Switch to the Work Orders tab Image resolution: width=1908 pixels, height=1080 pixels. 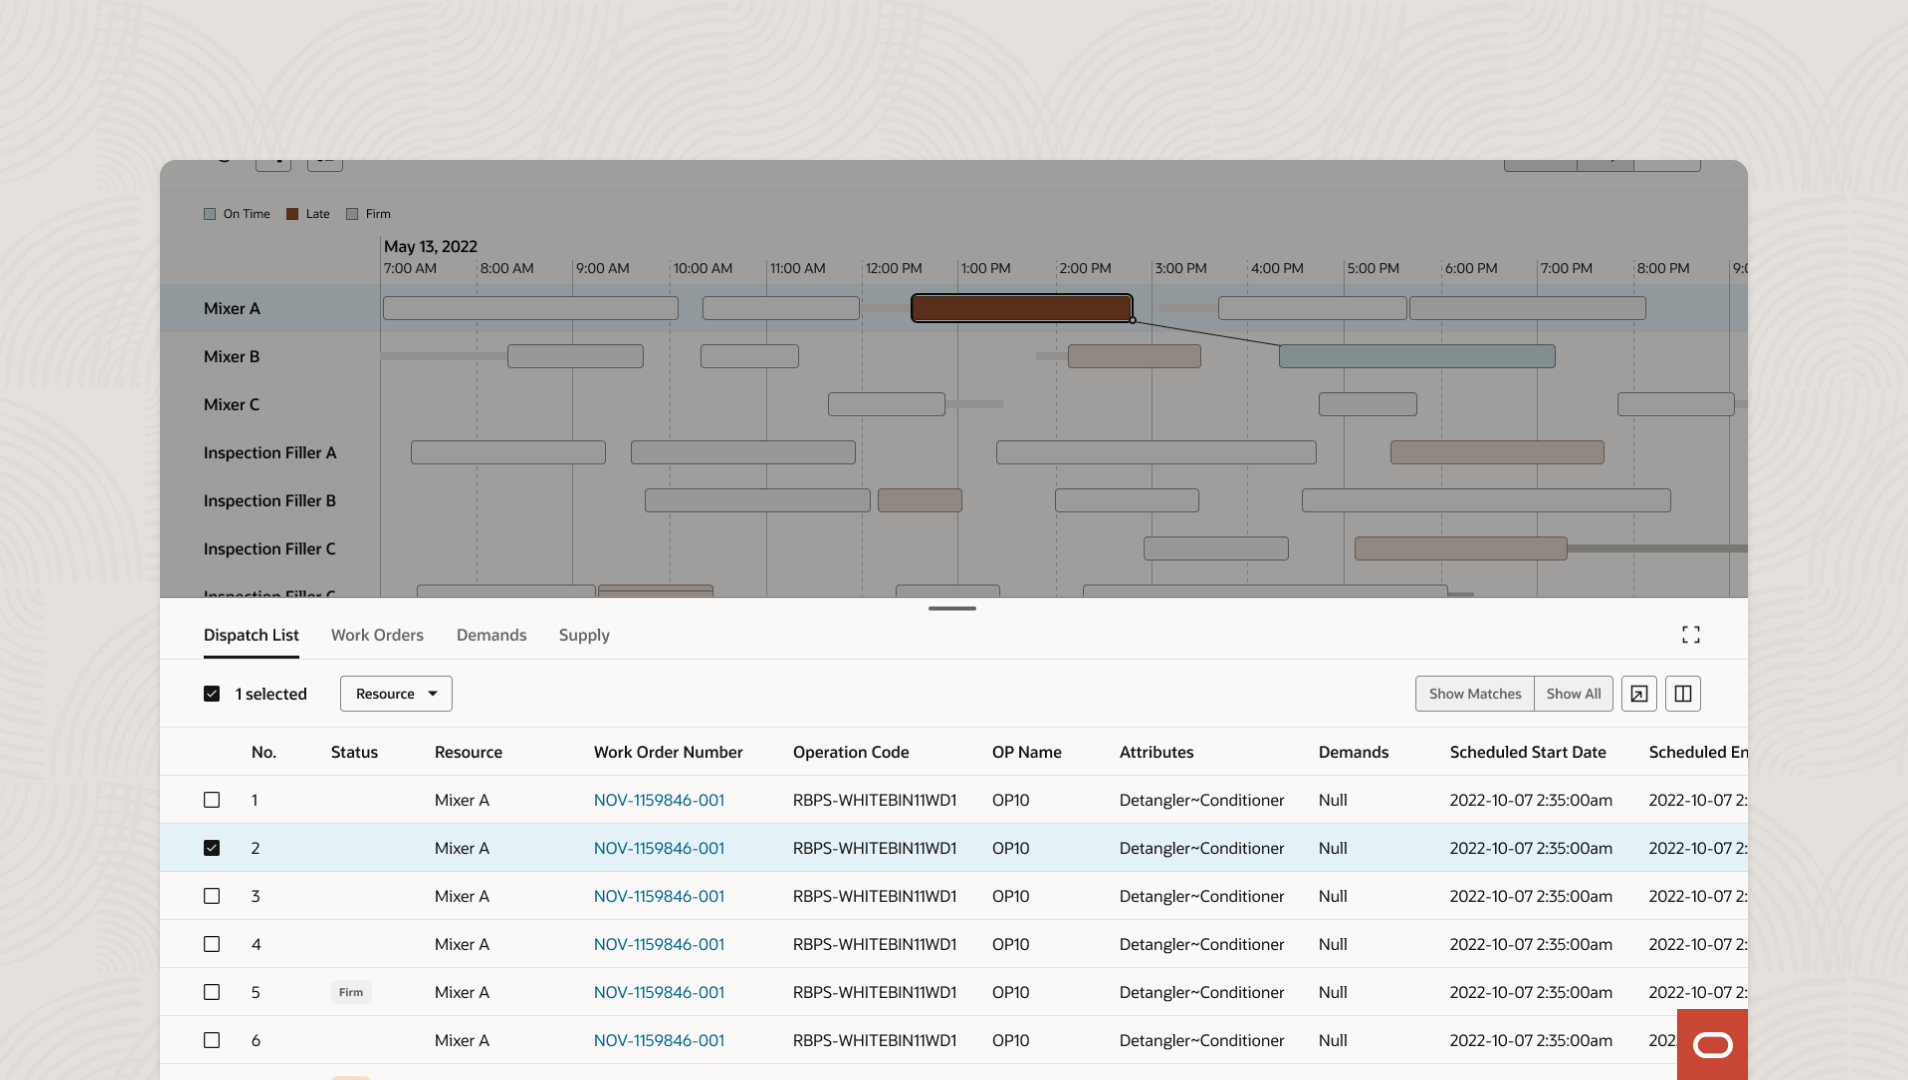tap(377, 635)
